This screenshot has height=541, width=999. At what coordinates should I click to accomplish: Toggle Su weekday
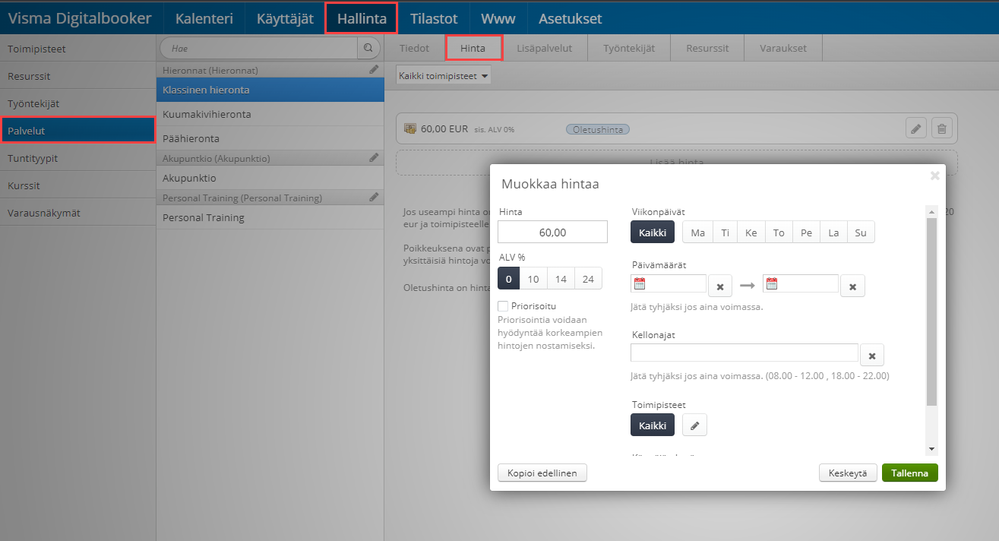tap(861, 232)
